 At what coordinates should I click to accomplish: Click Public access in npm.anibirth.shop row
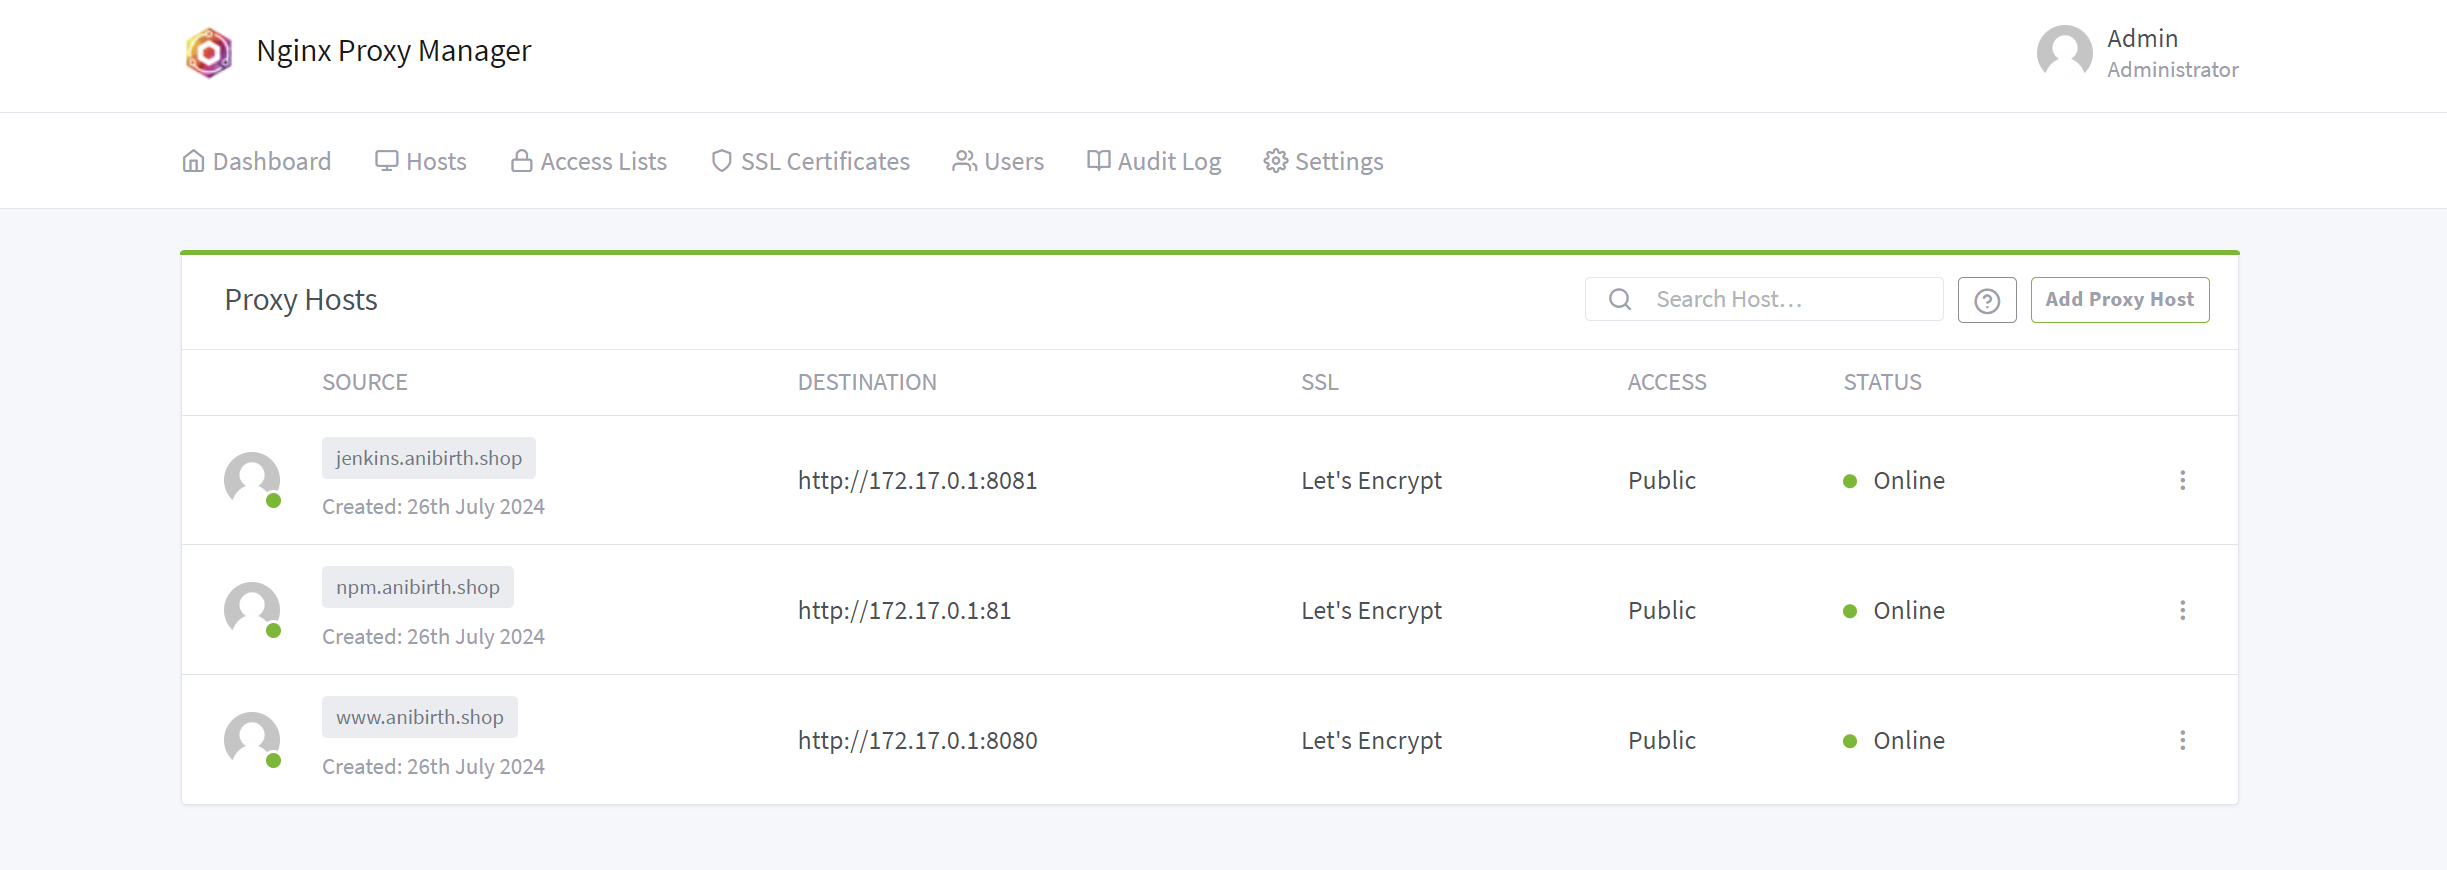point(1662,611)
